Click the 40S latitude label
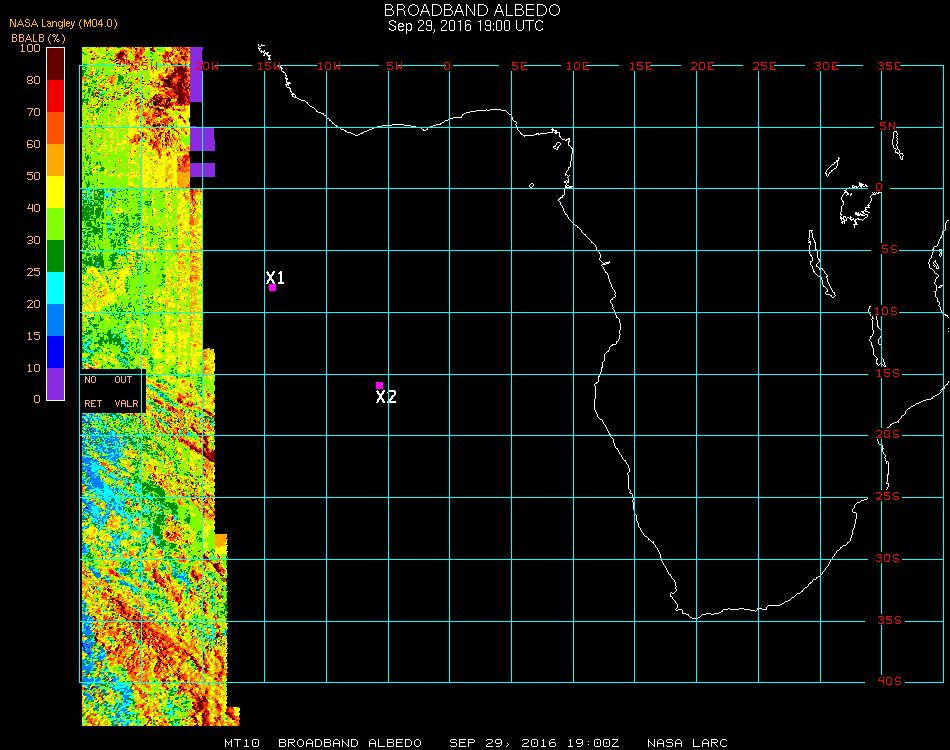The image size is (950, 750). (889, 682)
